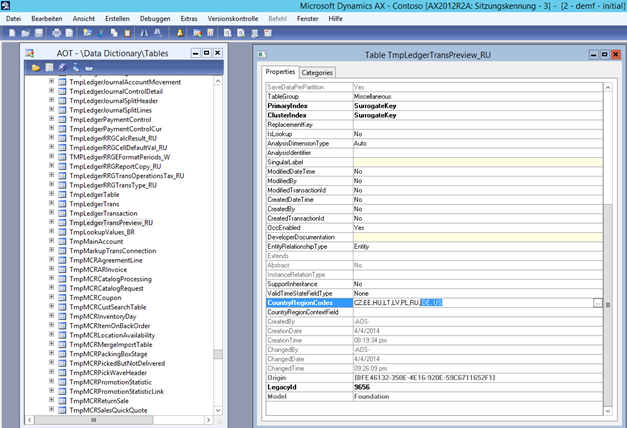This screenshot has height=428, width=627.
Task: Switch to the Categories tab
Action: click(x=317, y=72)
